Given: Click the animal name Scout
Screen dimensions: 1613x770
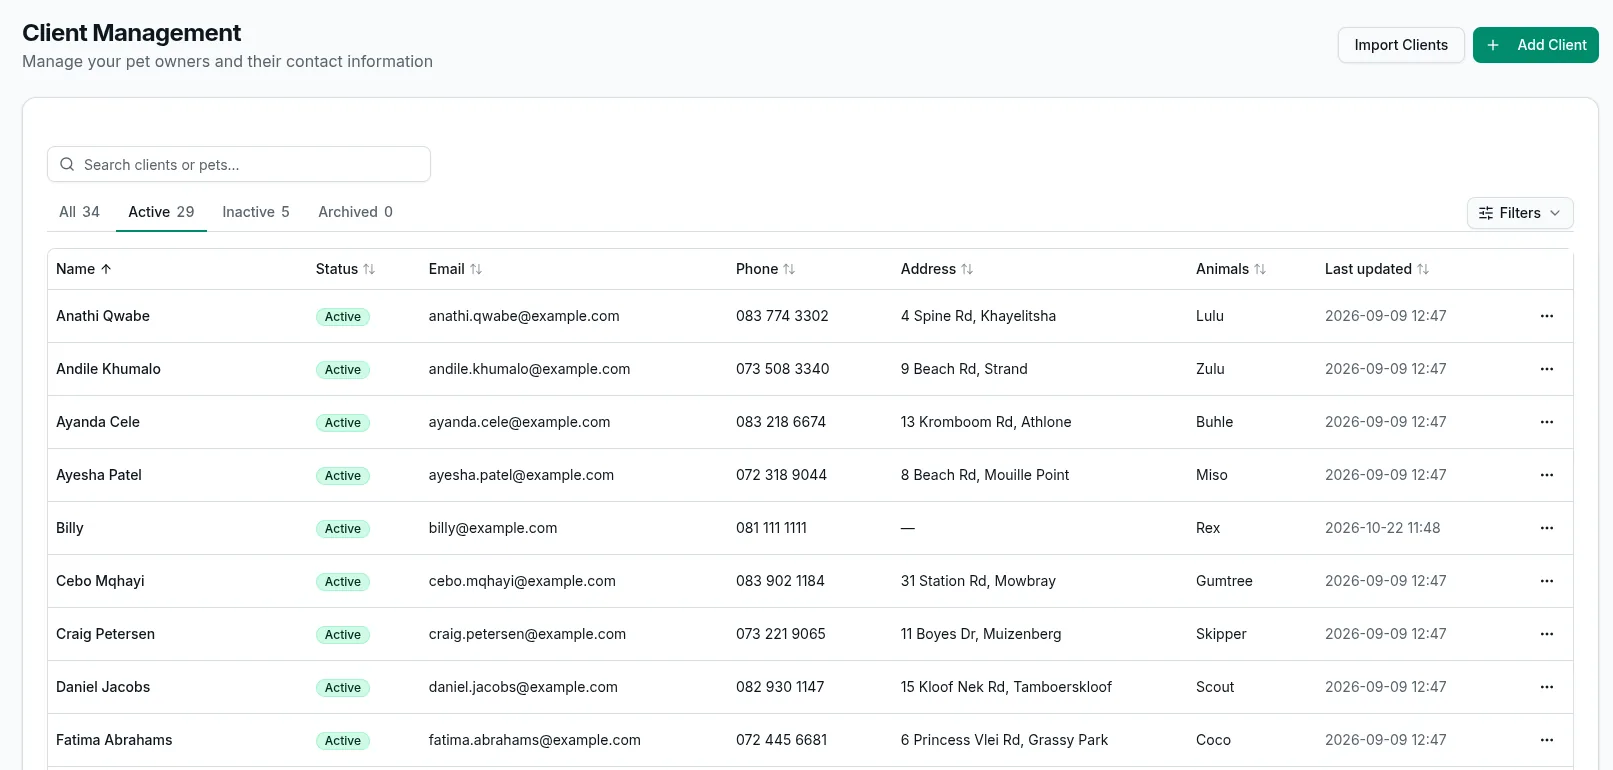Looking at the screenshot, I should pyautogui.click(x=1215, y=687).
